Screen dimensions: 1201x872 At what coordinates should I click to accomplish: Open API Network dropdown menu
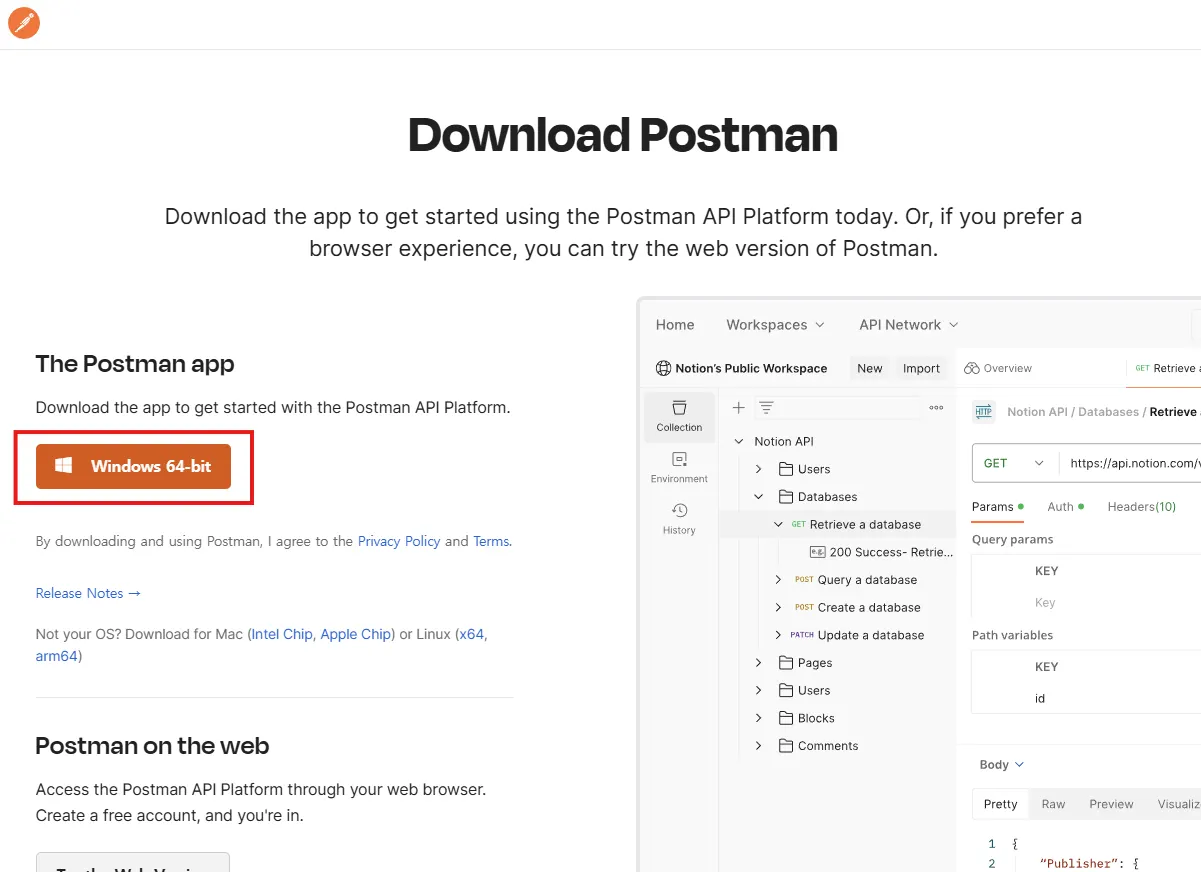[908, 325]
